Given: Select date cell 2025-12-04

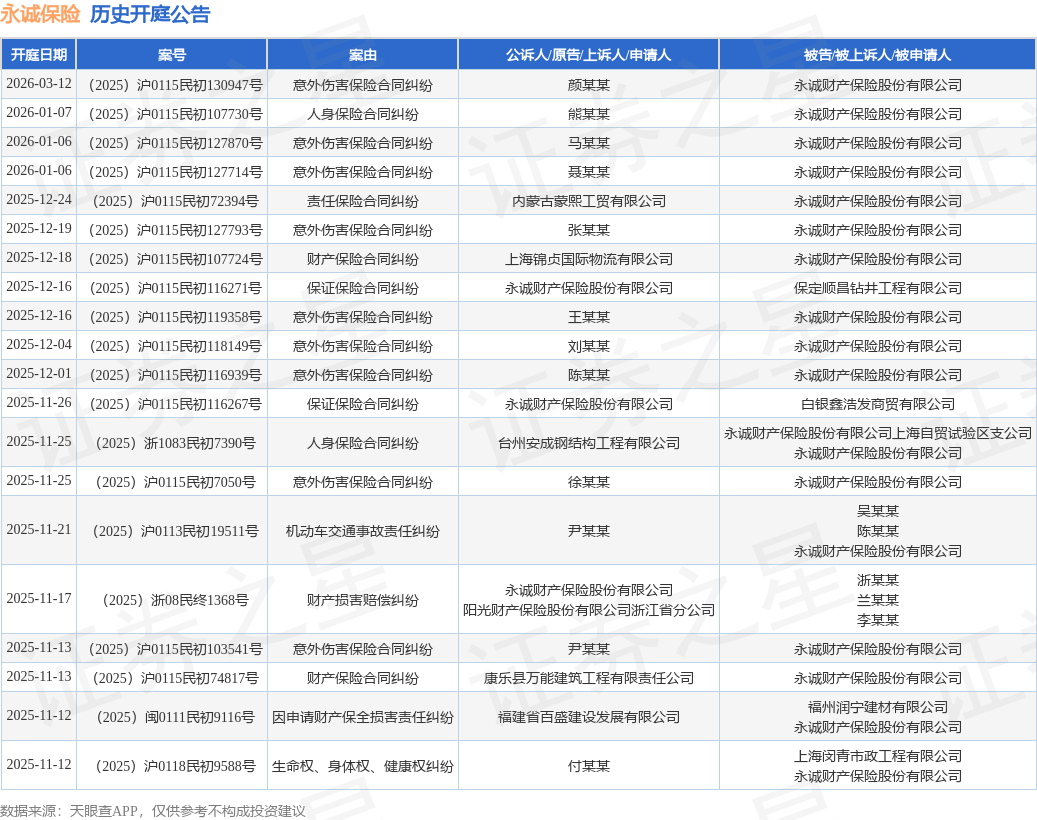Looking at the screenshot, I should [39, 345].
